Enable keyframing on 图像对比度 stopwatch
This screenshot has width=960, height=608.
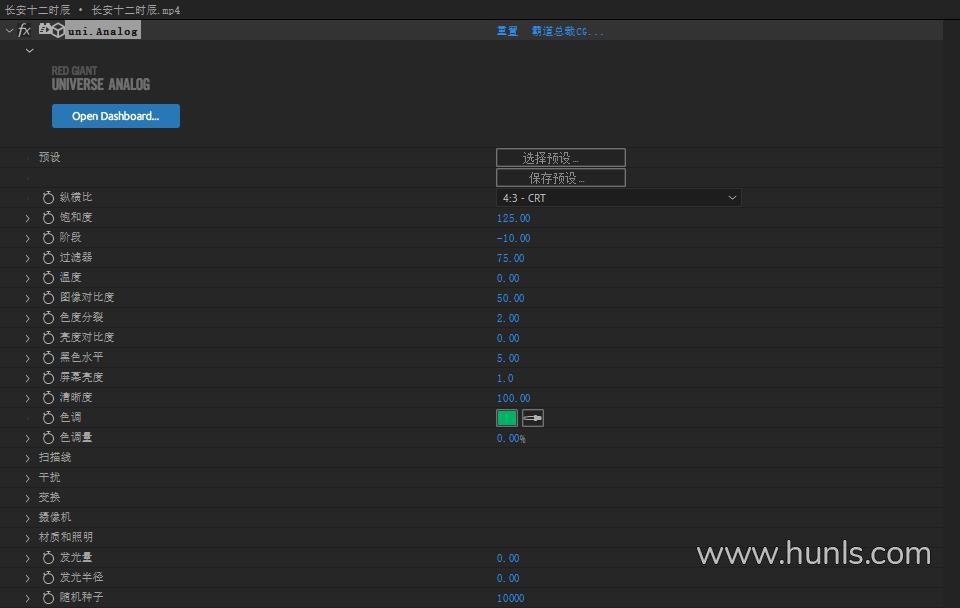[x=48, y=298]
